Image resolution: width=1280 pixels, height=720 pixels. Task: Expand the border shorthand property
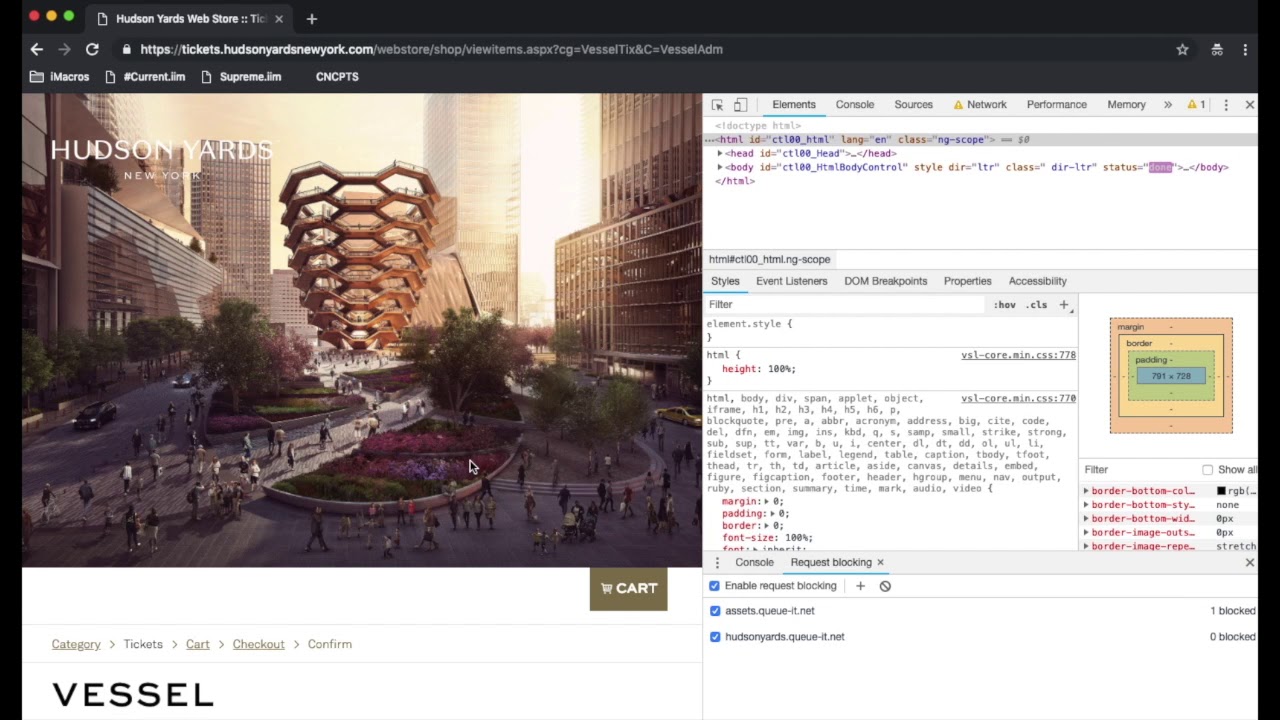pos(767,526)
